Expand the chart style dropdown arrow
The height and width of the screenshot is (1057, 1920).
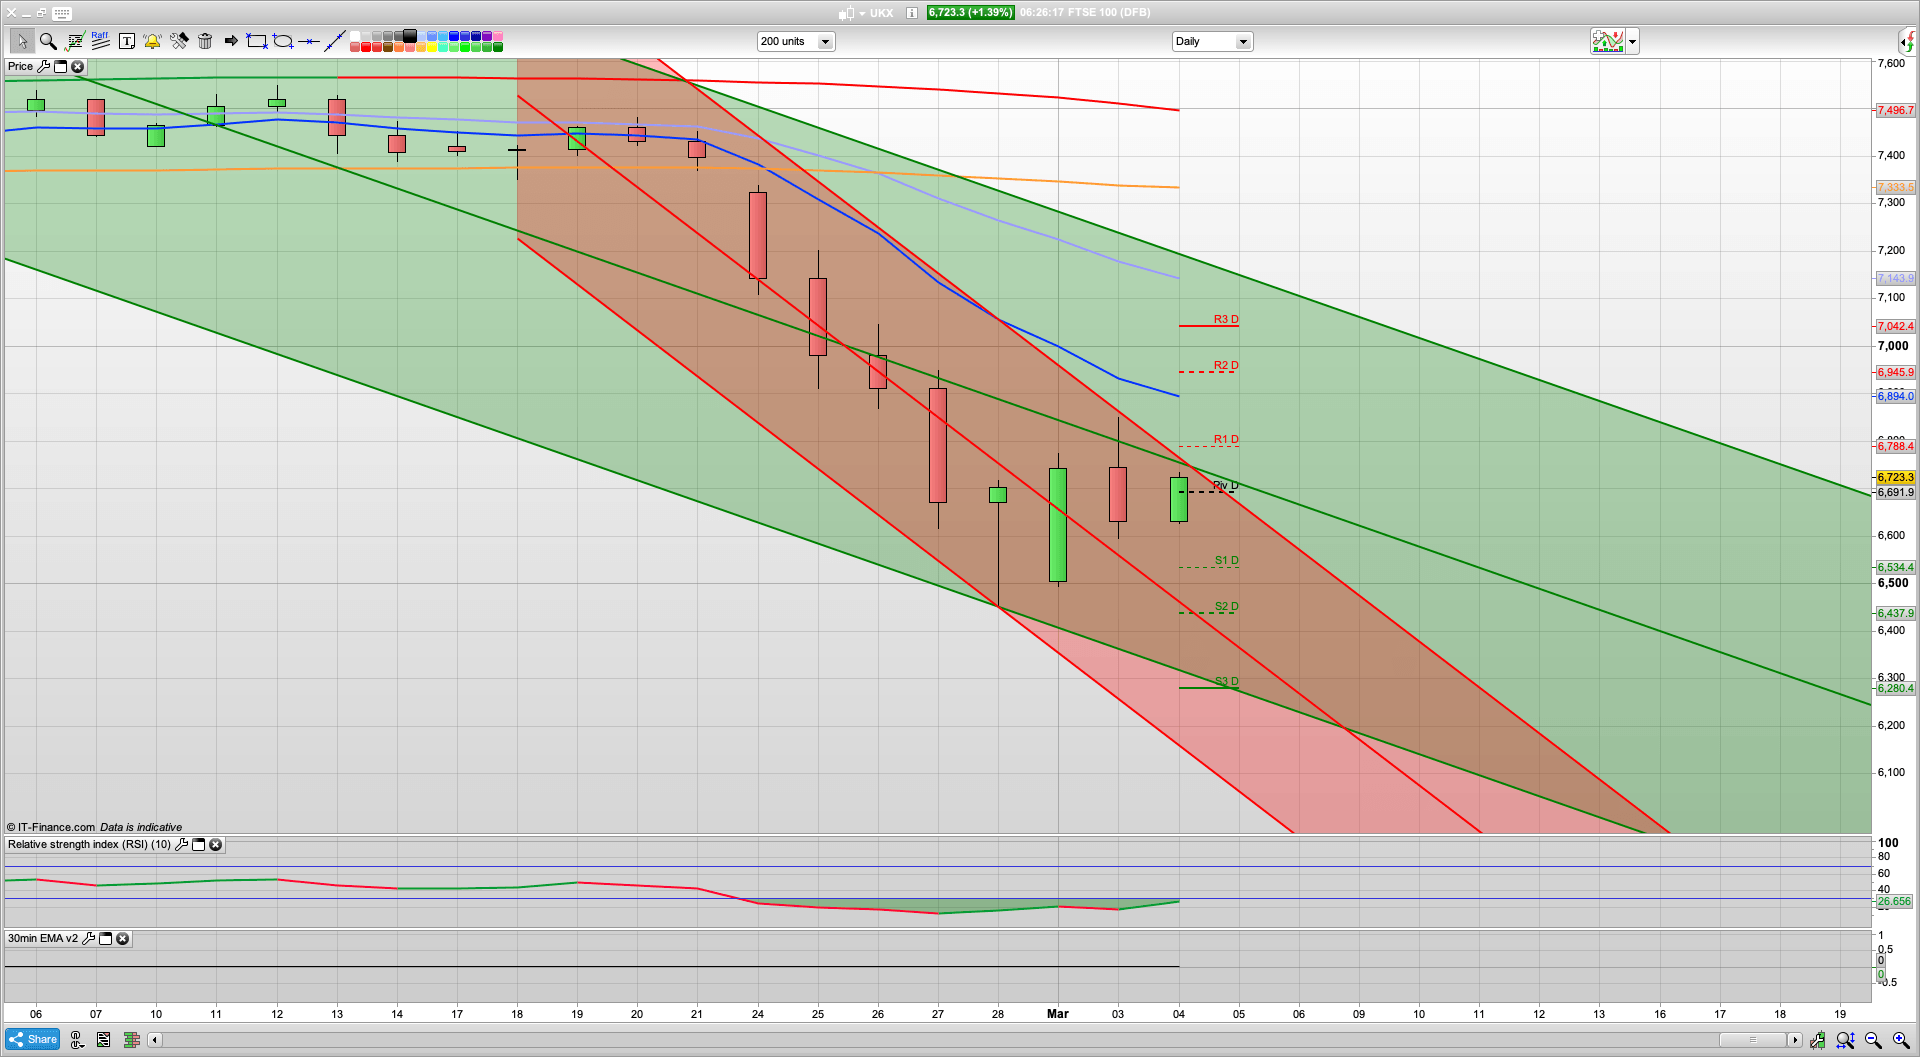(x=1632, y=42)
